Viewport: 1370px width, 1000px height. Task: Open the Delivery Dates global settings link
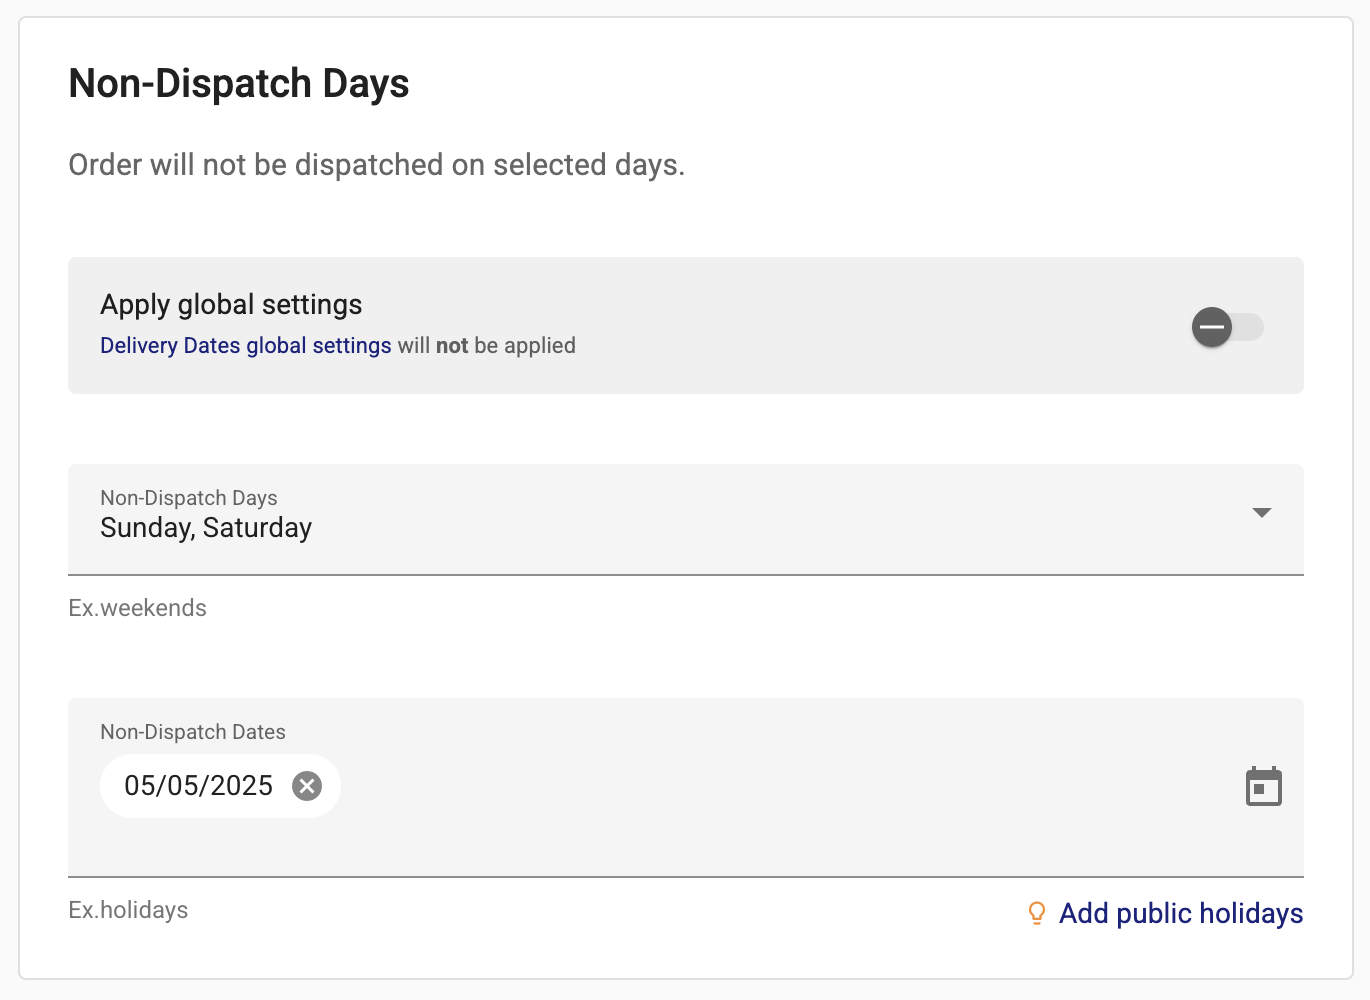pos(246,346)
